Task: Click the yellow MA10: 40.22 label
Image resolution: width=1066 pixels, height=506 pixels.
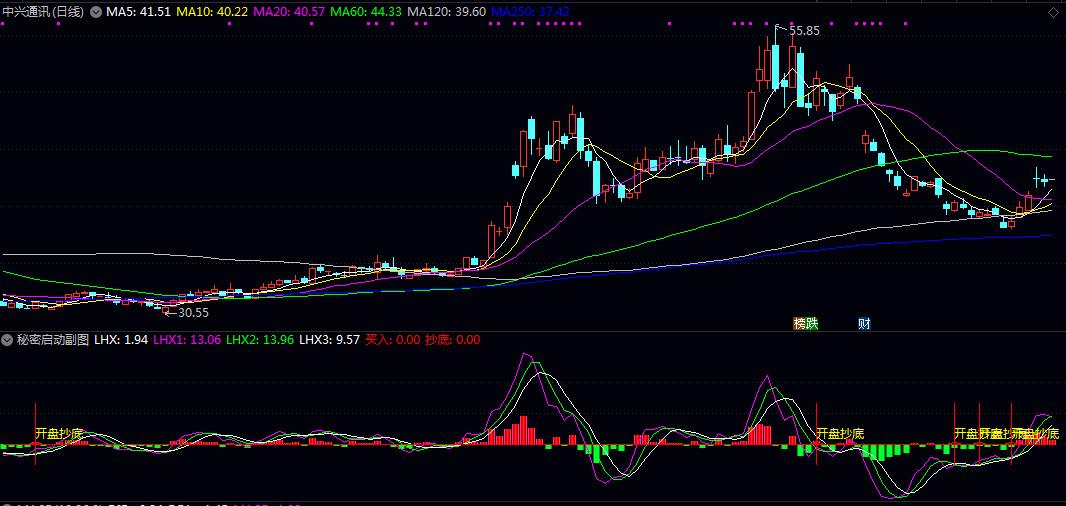Action: point(211,12)
